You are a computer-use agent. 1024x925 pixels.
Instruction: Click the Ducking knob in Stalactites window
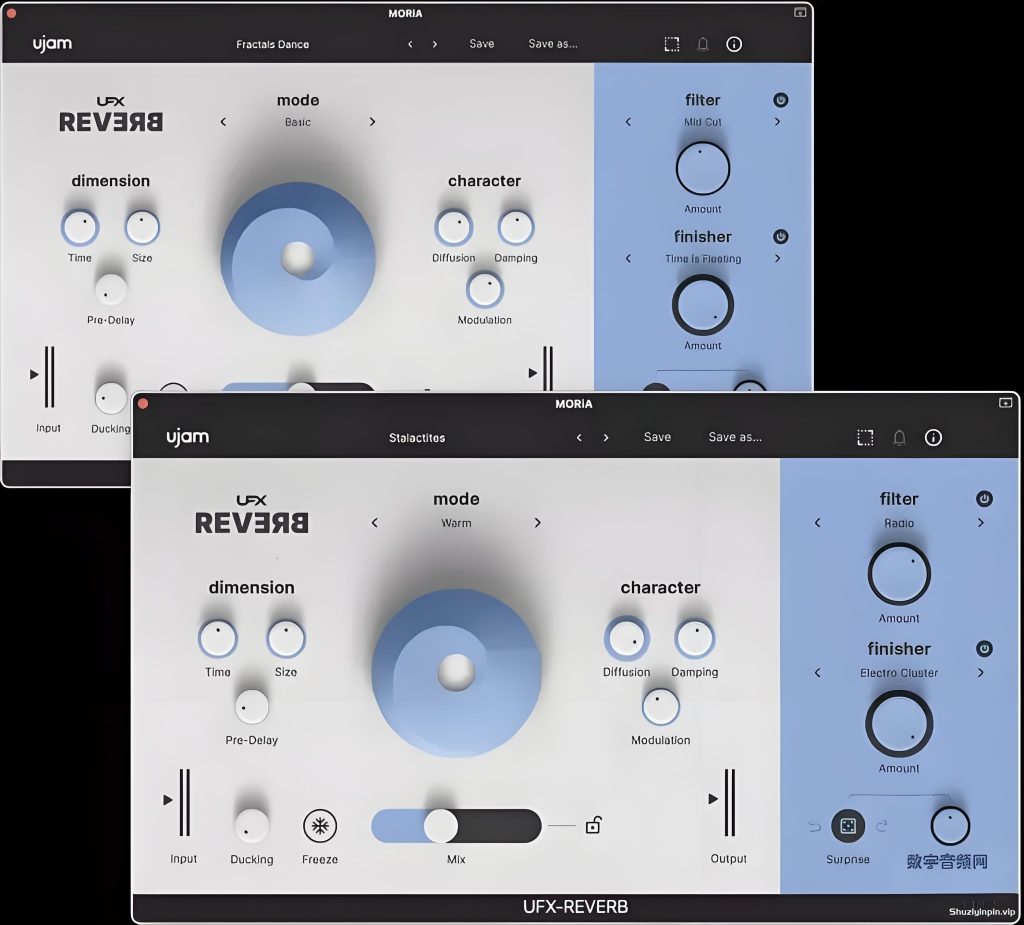(251, 826)
